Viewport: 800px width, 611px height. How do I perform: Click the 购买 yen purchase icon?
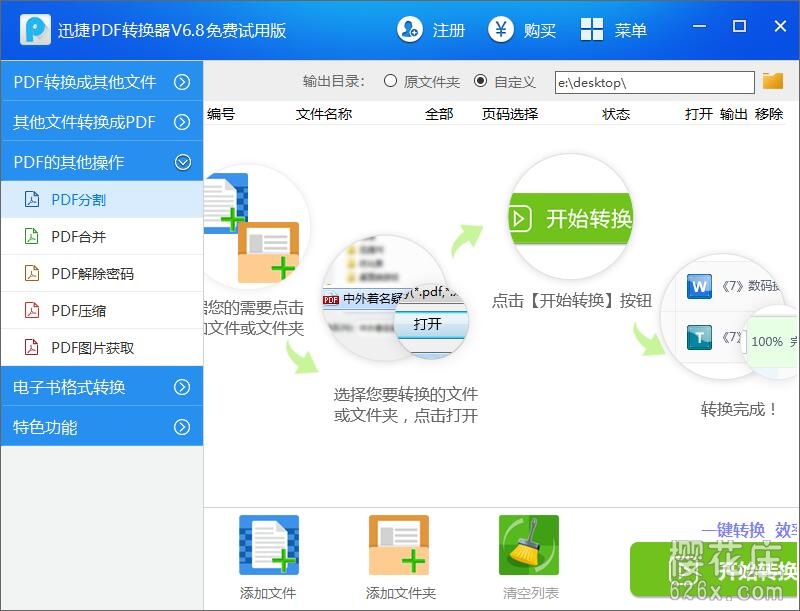point(501,30)
